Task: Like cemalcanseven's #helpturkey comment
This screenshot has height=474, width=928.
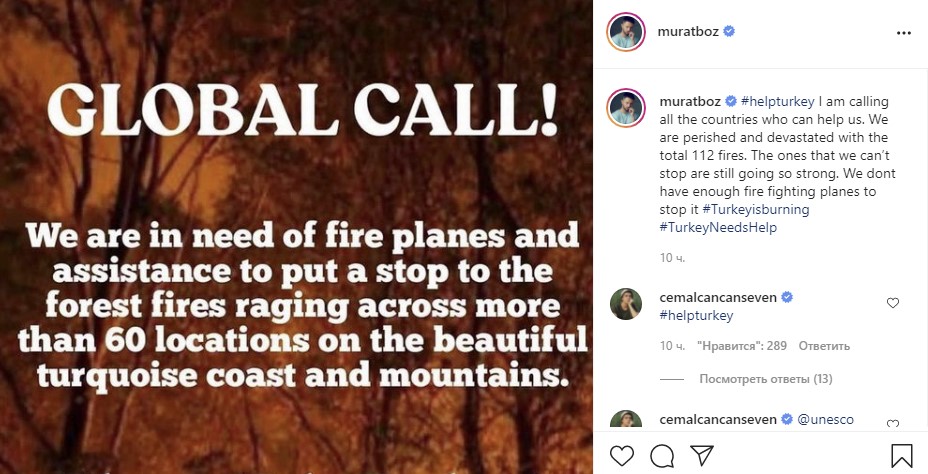Action: (893, 303)
